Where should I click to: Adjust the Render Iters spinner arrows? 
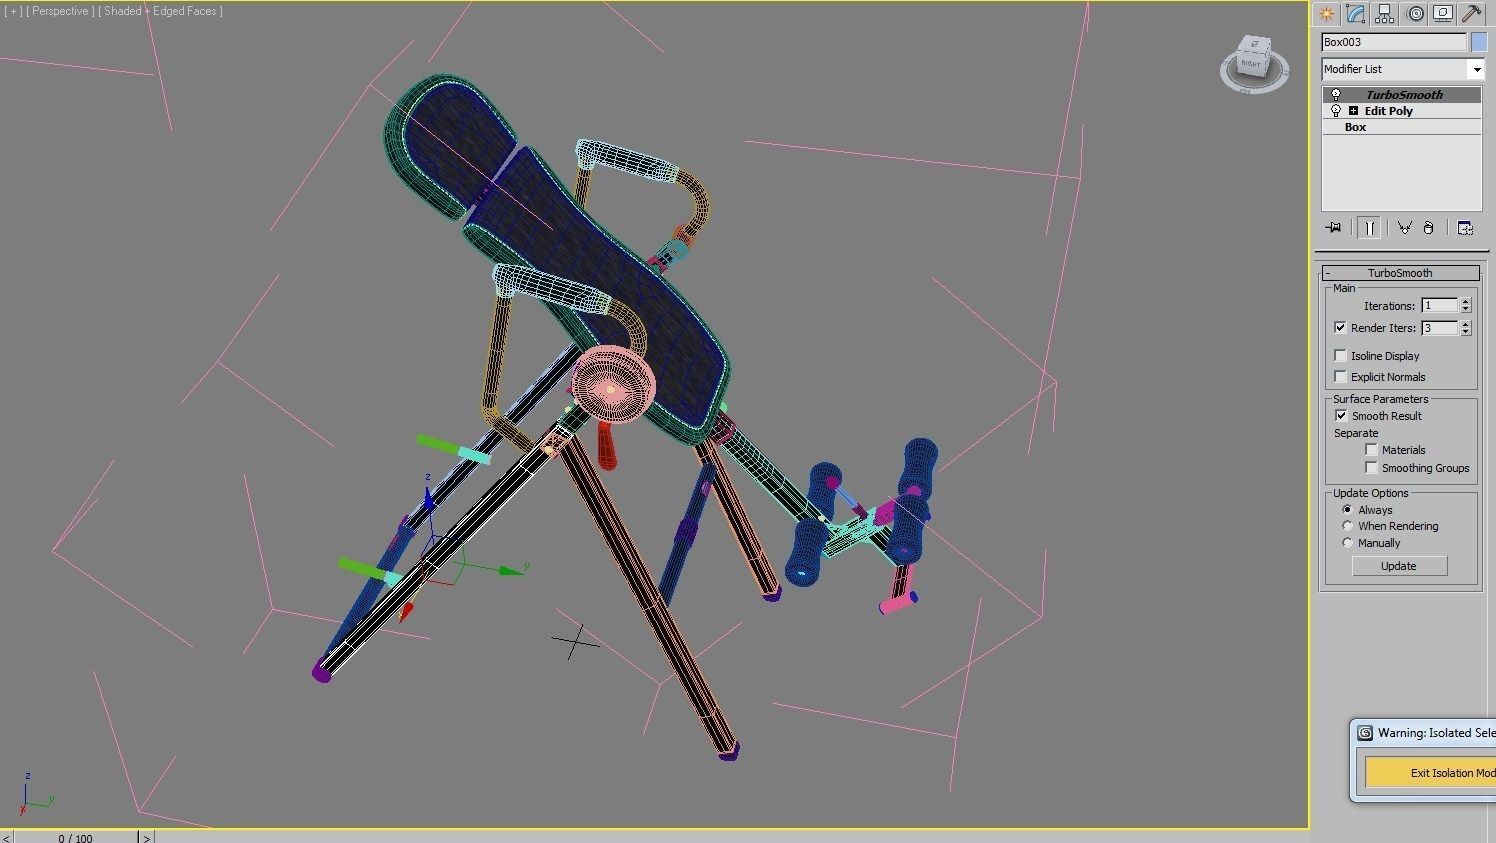[1466, 328]
